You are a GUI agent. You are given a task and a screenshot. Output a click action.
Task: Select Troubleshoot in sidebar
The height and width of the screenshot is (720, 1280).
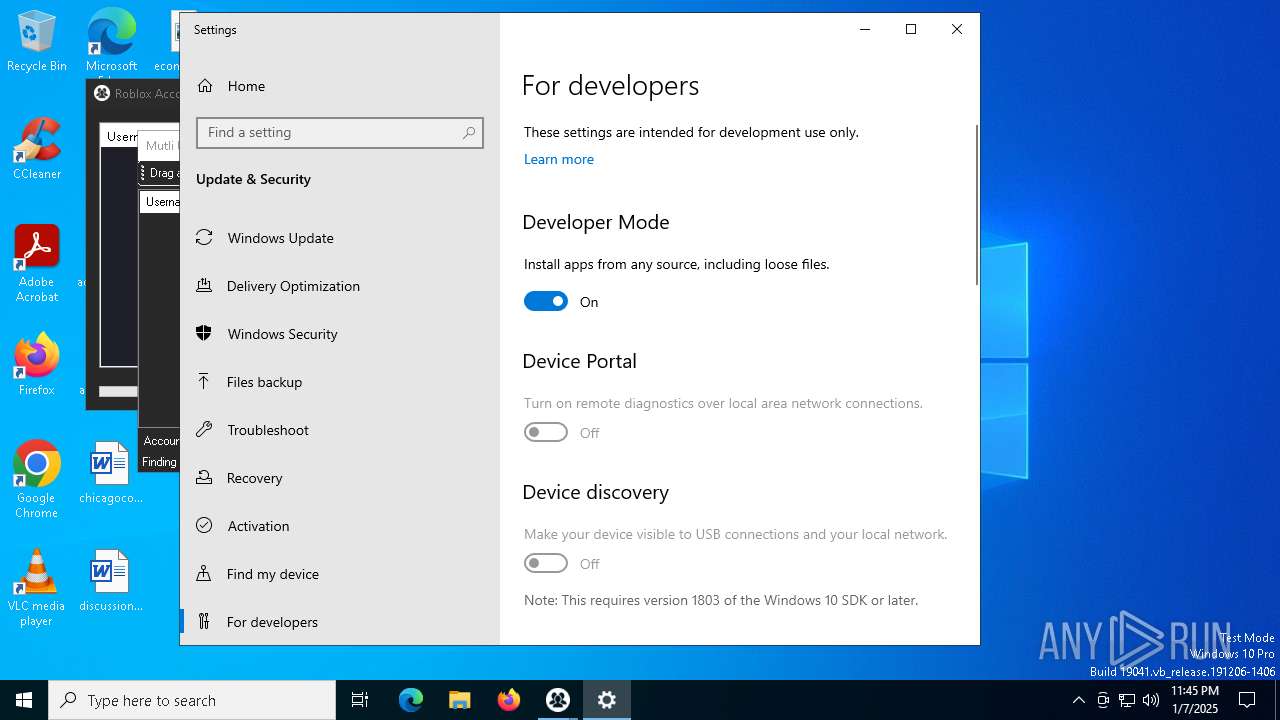[x=340, y=429]
